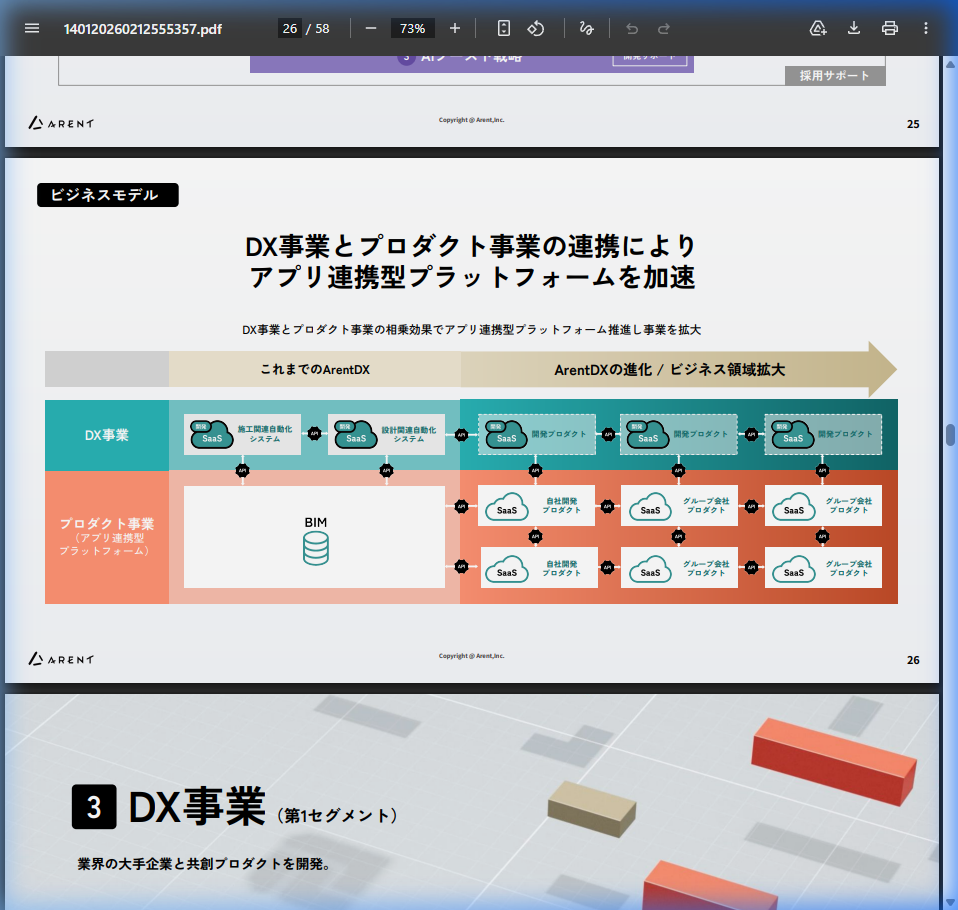Click the zoom percentage field showing 73%
This screenshot has width=958, height=910.
[412, 28]
